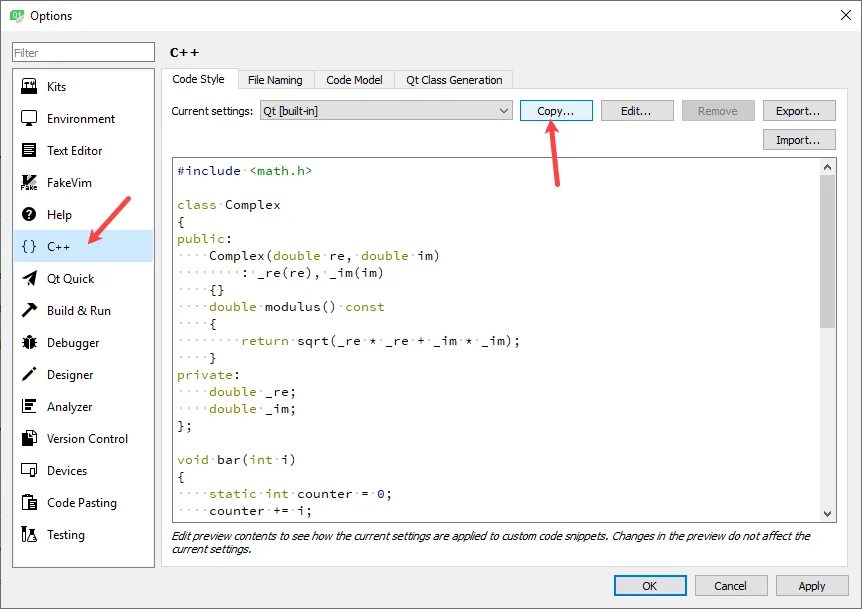Expand the Current settings combo box
Image resolution: width=862 pixels, height=609 pixels.
pos(386,110)
